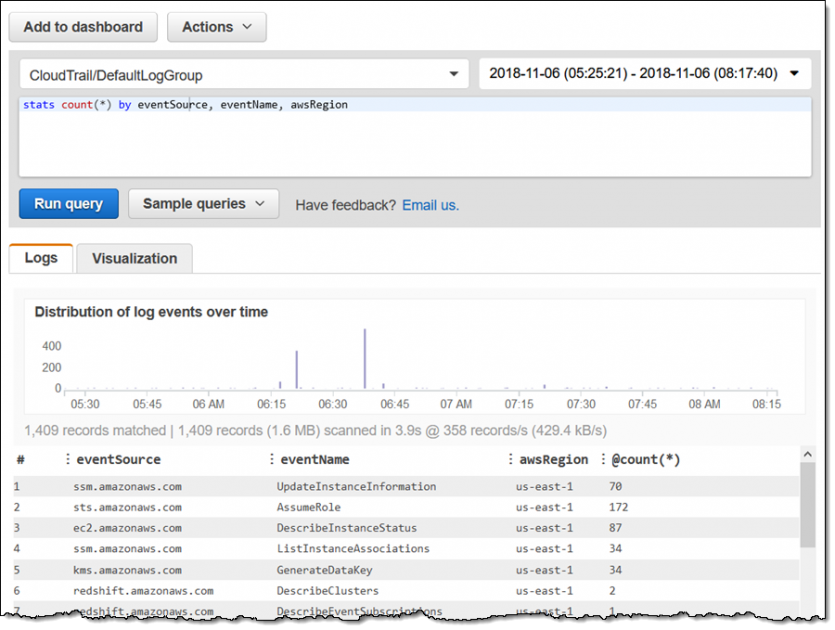Switch to the Logs tab
This screenshot has height=630, width=835.
(41, 258)
